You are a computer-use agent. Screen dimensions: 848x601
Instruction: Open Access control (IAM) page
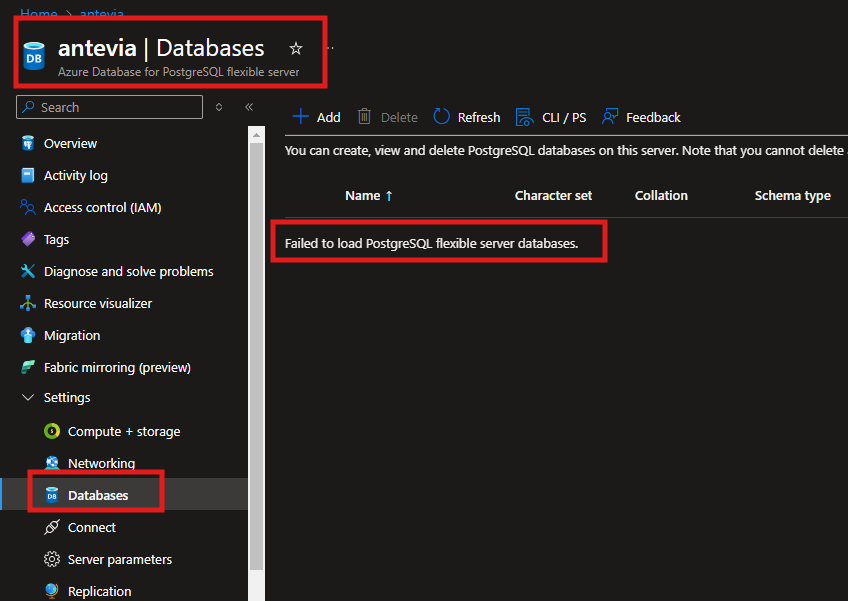point(103,207)
